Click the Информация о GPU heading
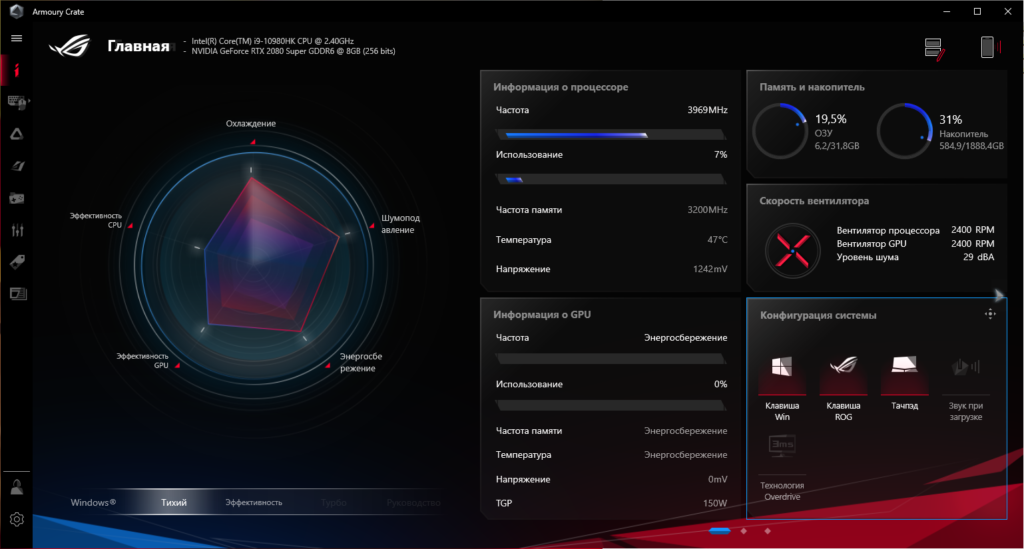Screen dimensions: 1024x549 click(x=541, y=314)
